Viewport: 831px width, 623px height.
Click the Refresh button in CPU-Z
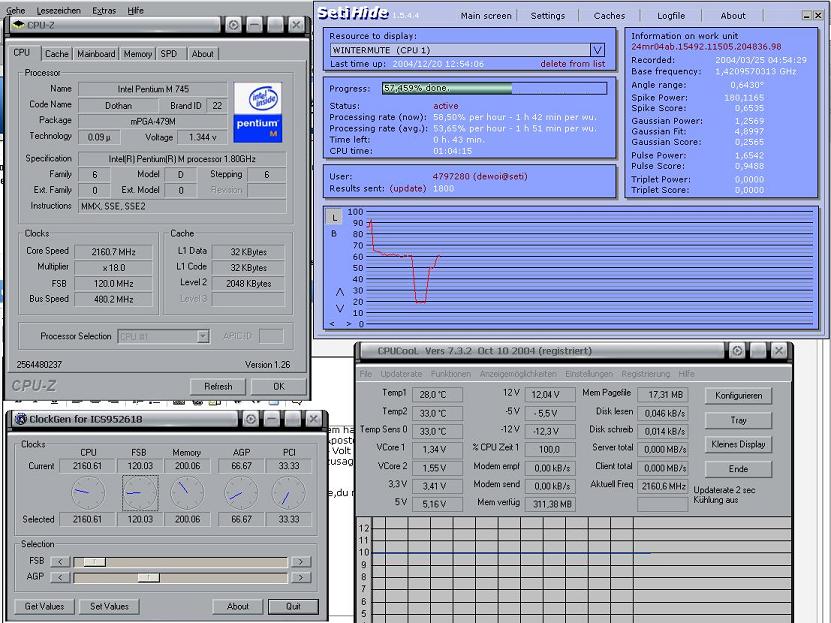[218, 386]
